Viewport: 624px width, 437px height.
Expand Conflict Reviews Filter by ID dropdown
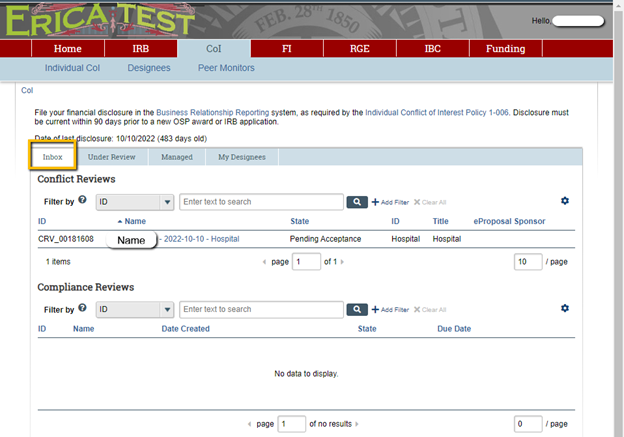(135, 202)
